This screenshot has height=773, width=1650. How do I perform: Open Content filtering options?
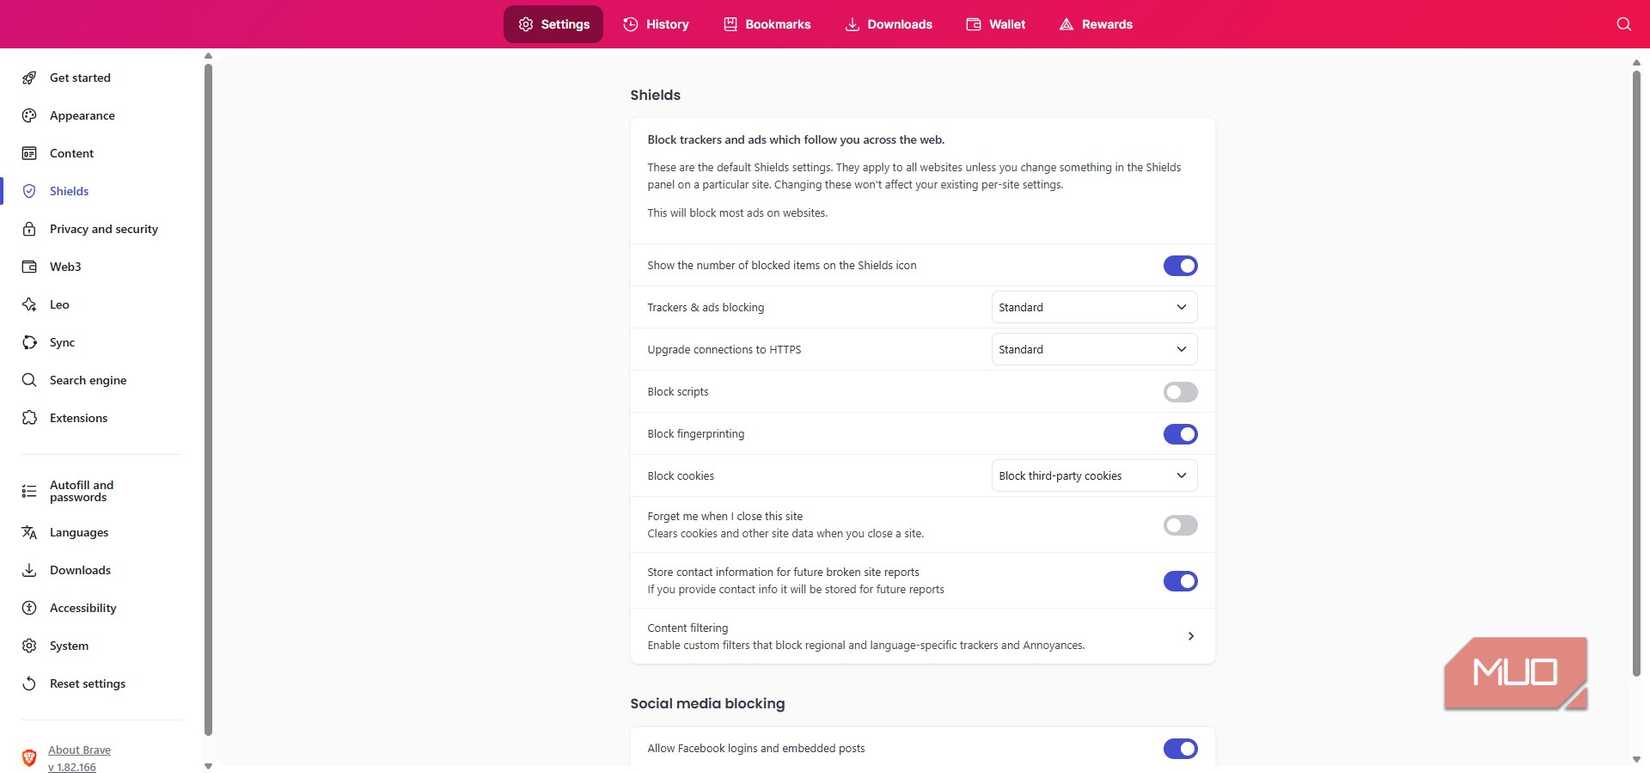tap(1190, 635)
